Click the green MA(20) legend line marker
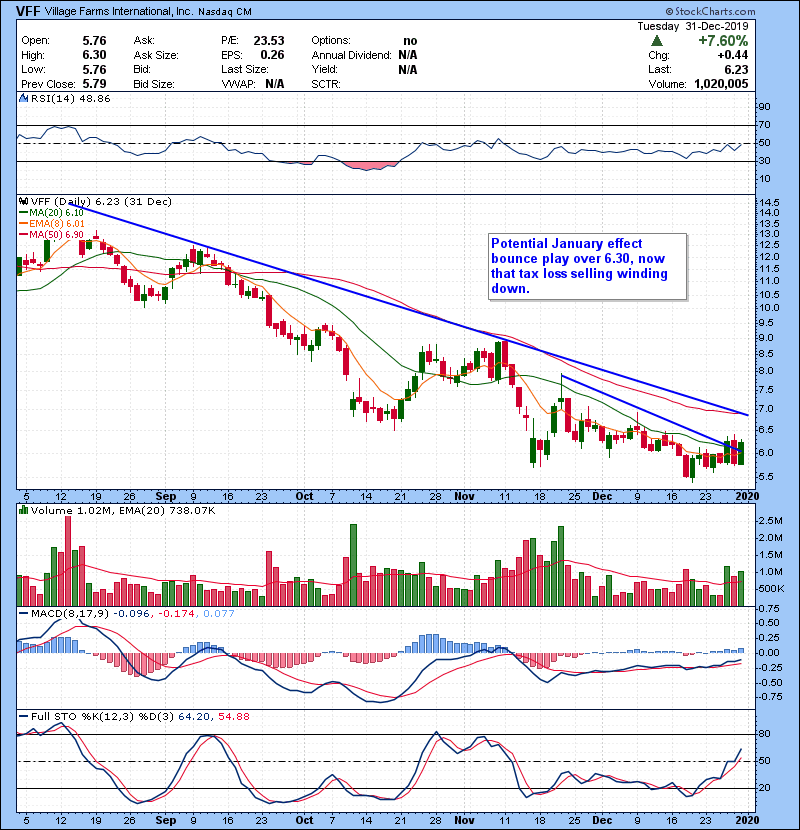 [x=23, y=213]
